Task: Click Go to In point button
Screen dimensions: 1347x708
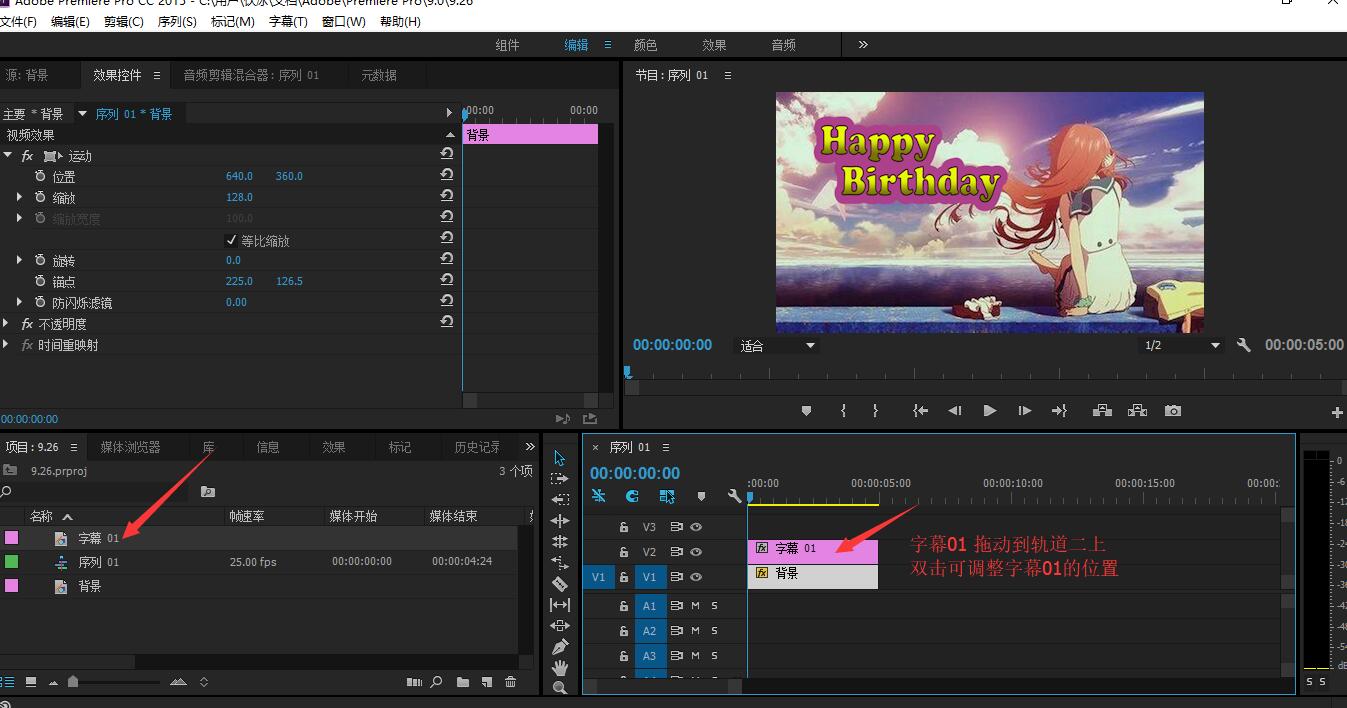Action: [921, 411]
